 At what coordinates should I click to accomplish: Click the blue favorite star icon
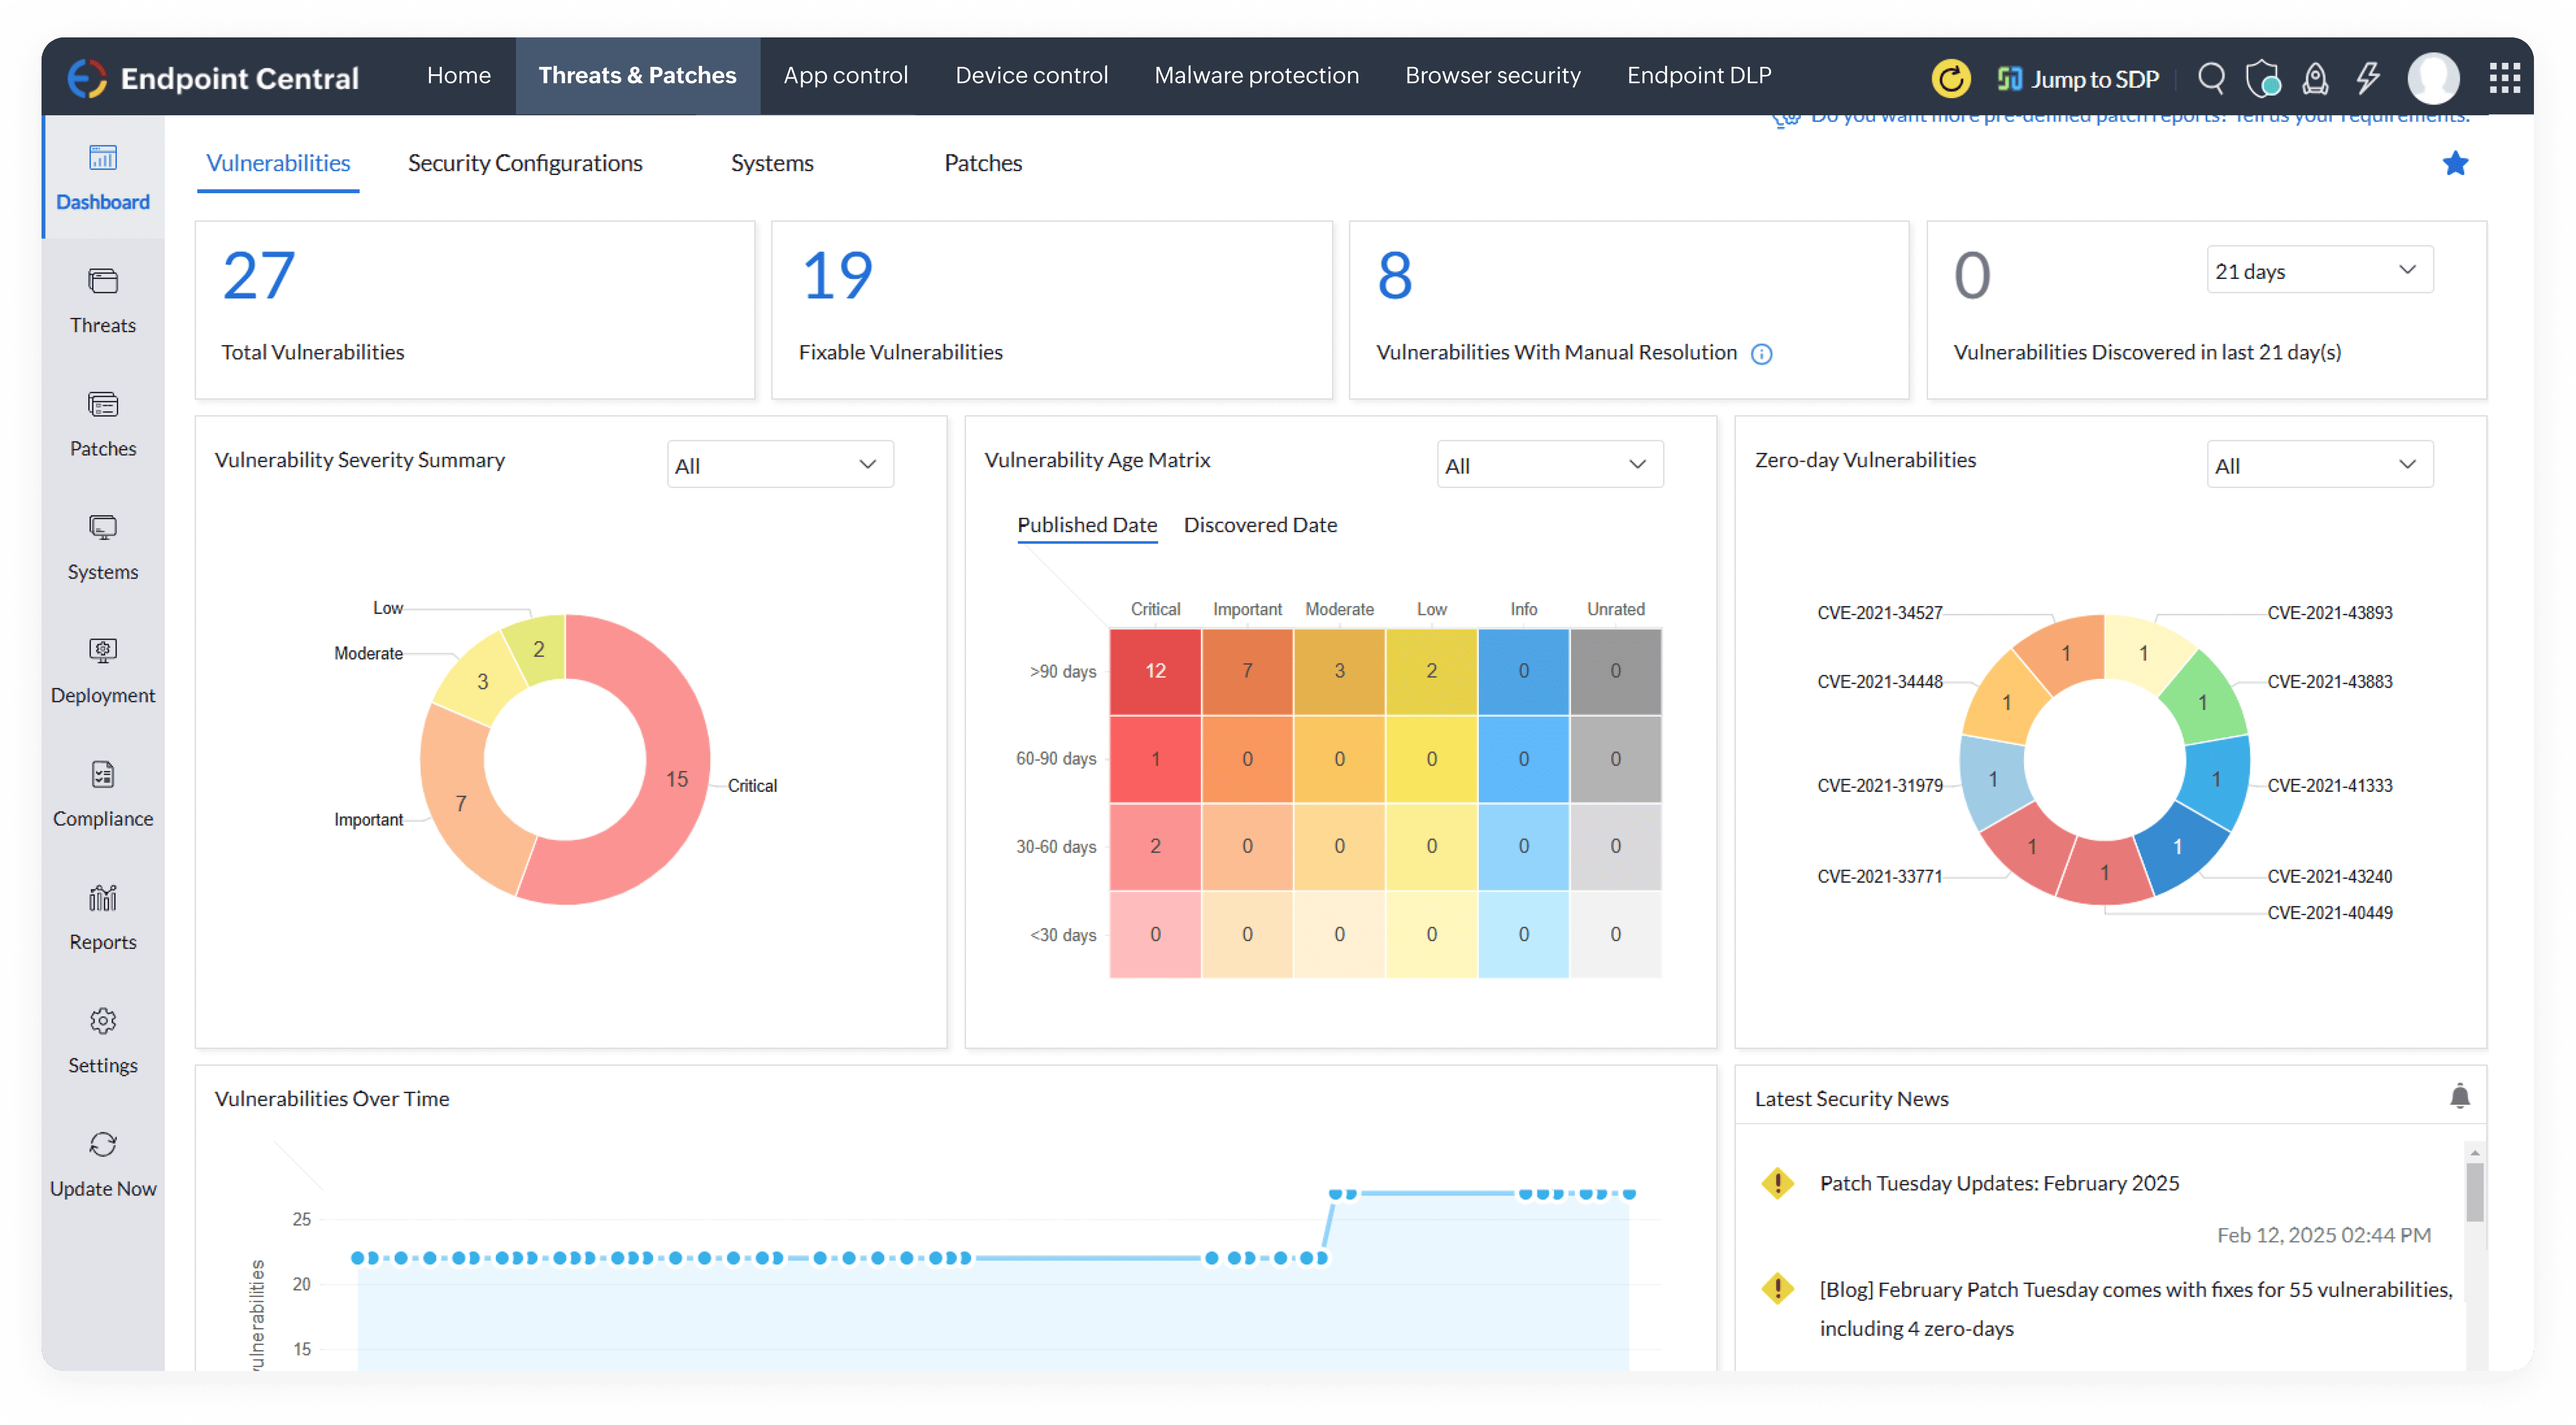(2455, 163)
